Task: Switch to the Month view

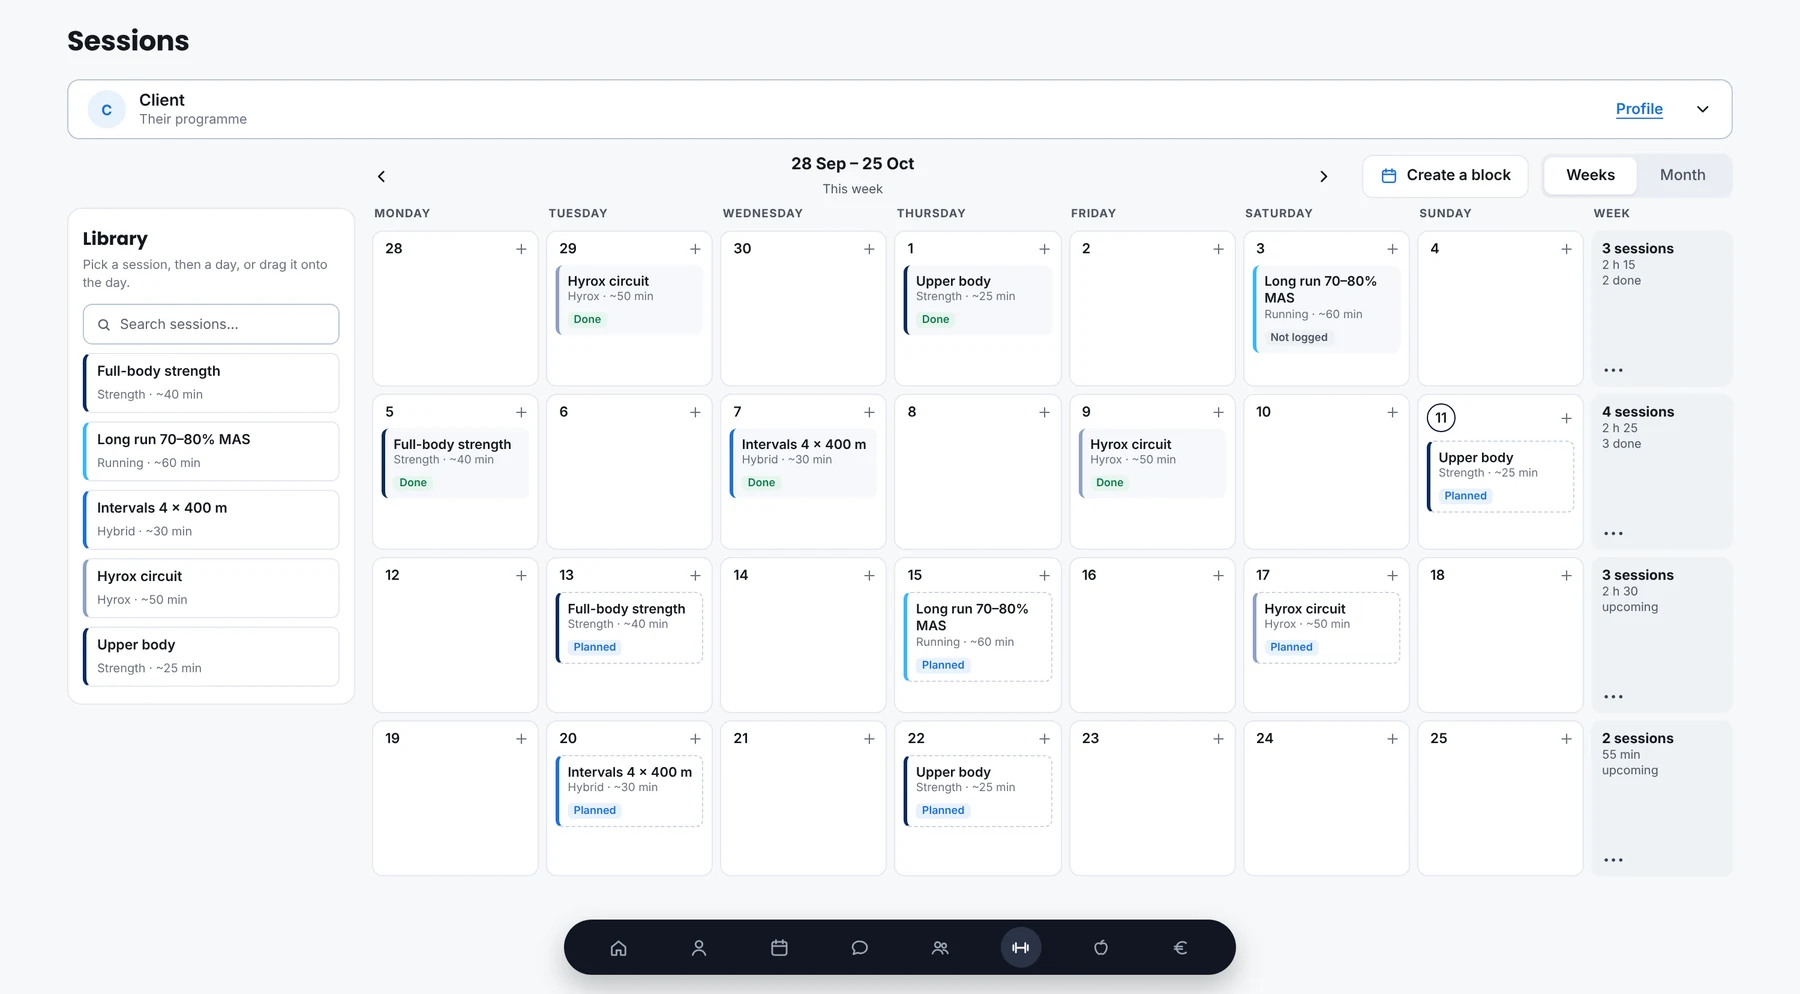Action: [x=1682, y=175]
